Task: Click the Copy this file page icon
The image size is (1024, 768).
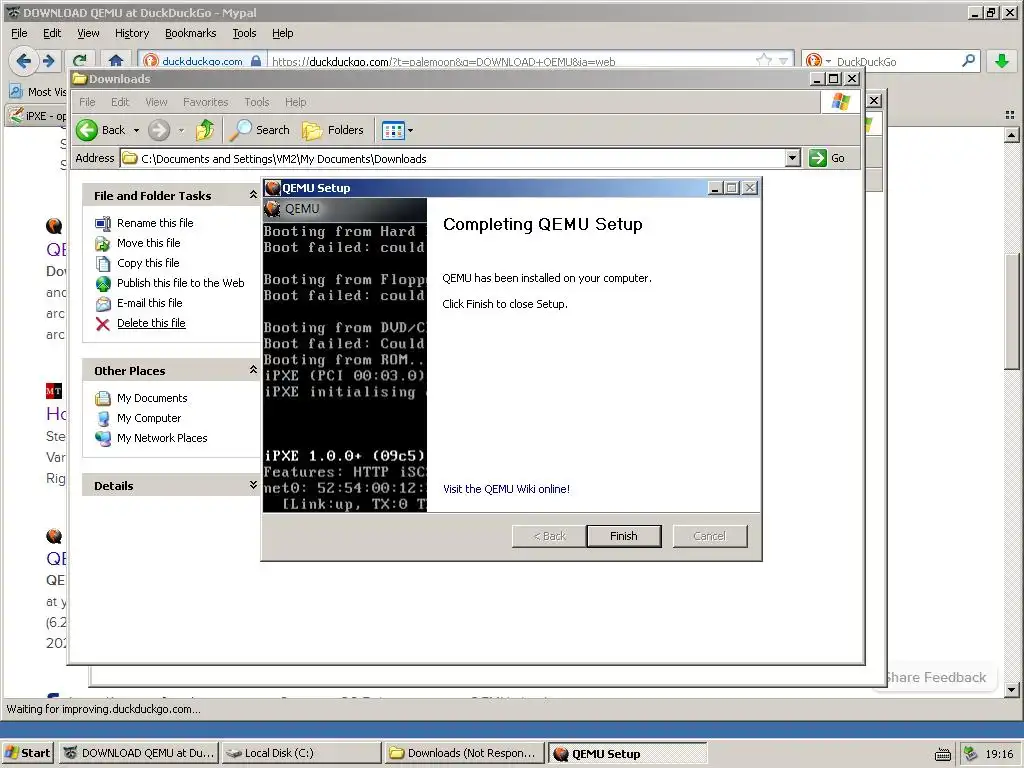Action: (x=103, y=264)
